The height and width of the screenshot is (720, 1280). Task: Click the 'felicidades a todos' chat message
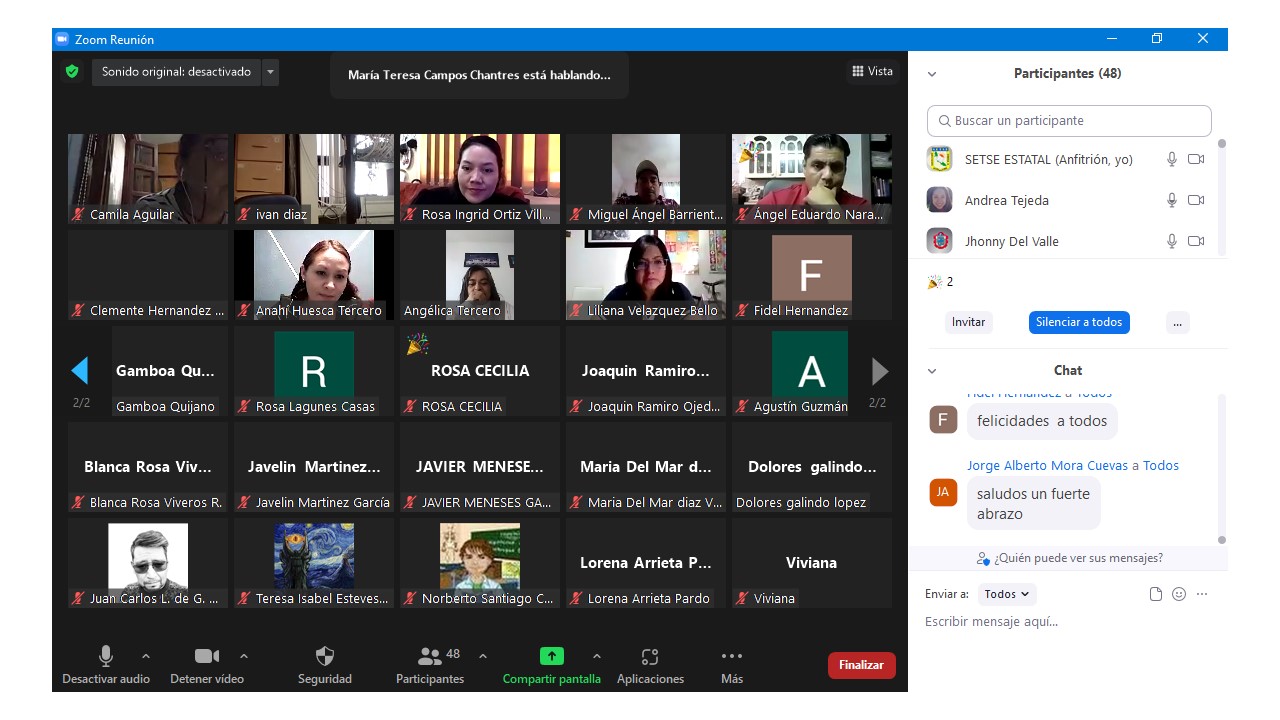(1042, 421)
